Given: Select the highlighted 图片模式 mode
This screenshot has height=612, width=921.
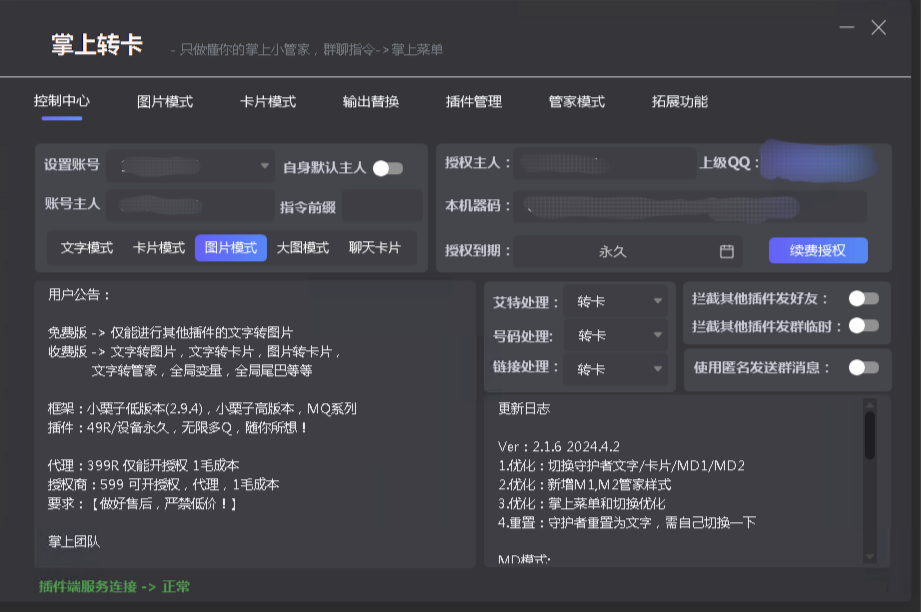Looking at the screenshot, I should [x=230, y=248].
